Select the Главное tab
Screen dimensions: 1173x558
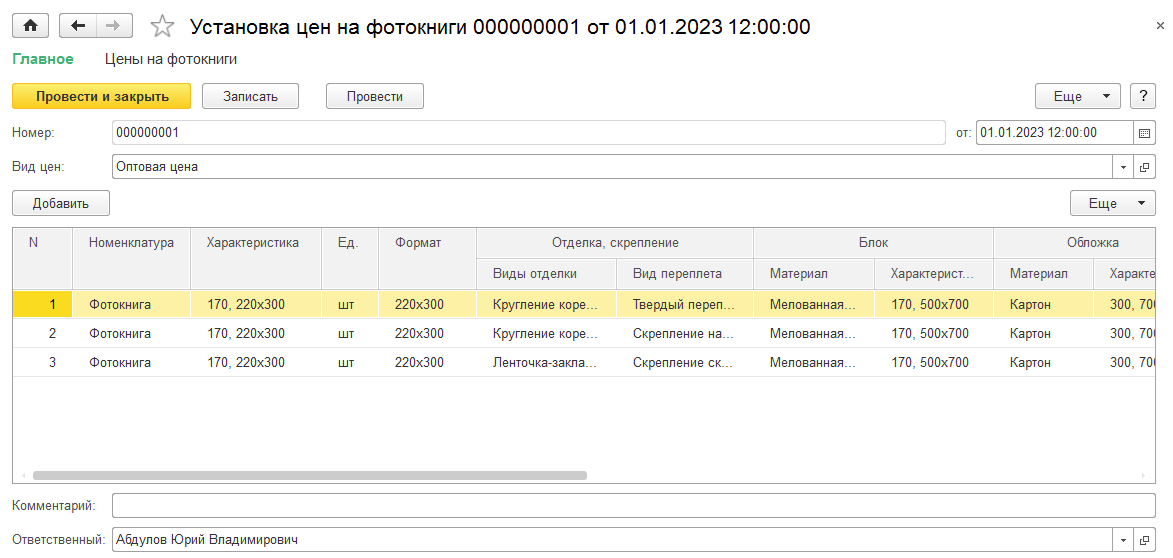(43, 59)
